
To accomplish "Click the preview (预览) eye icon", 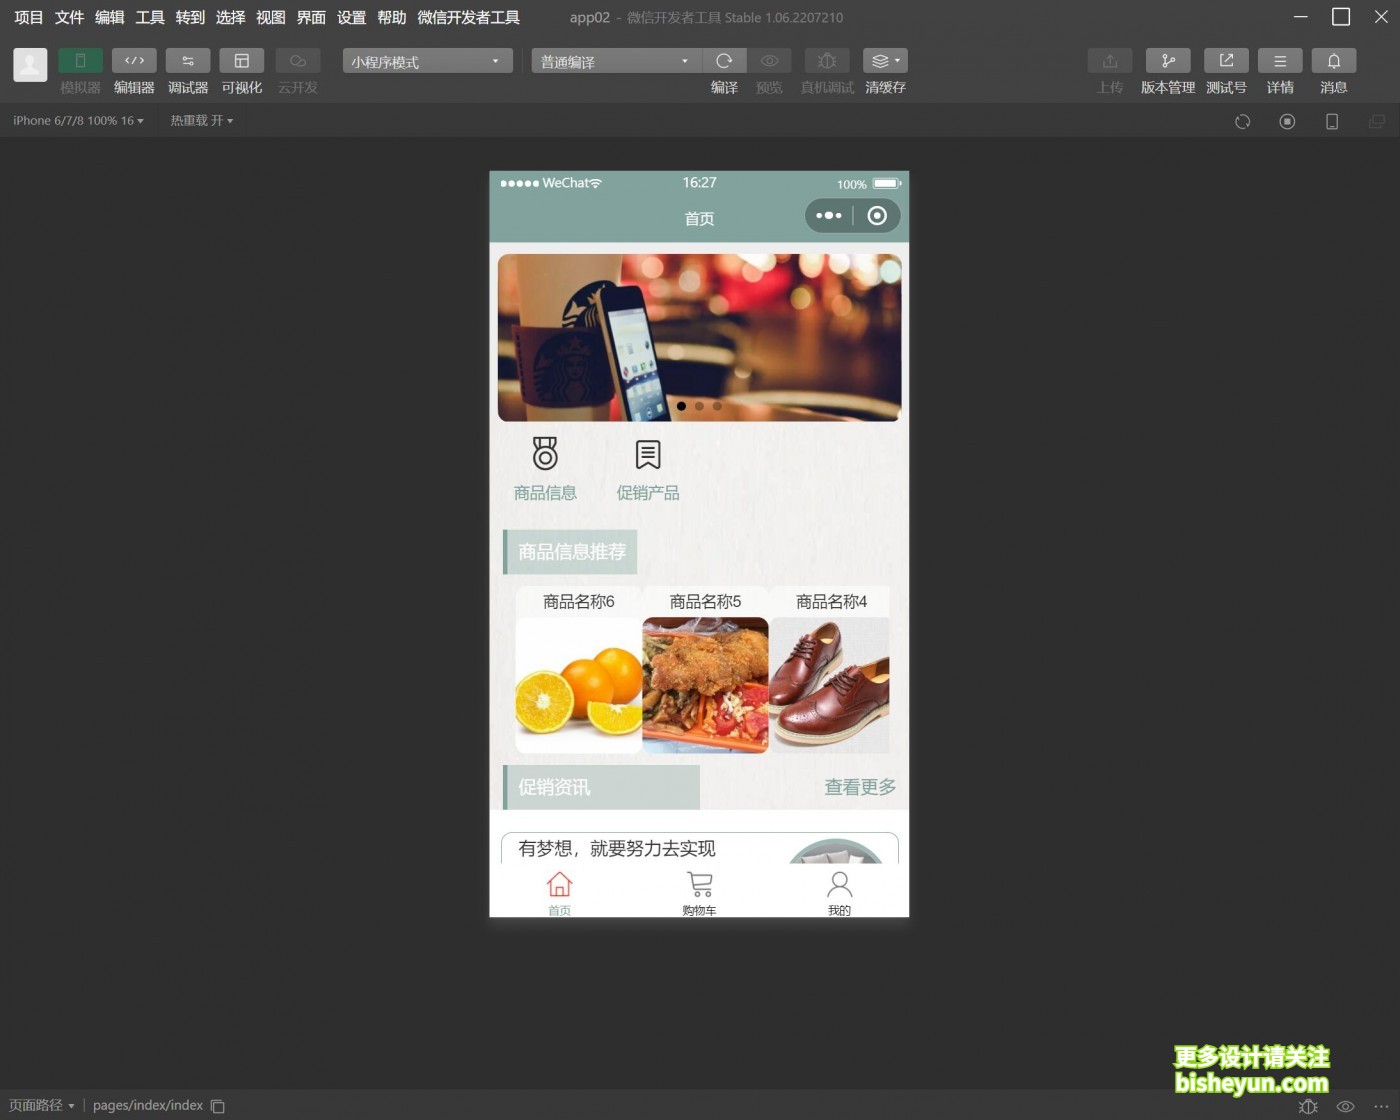I will coord(769,61).
